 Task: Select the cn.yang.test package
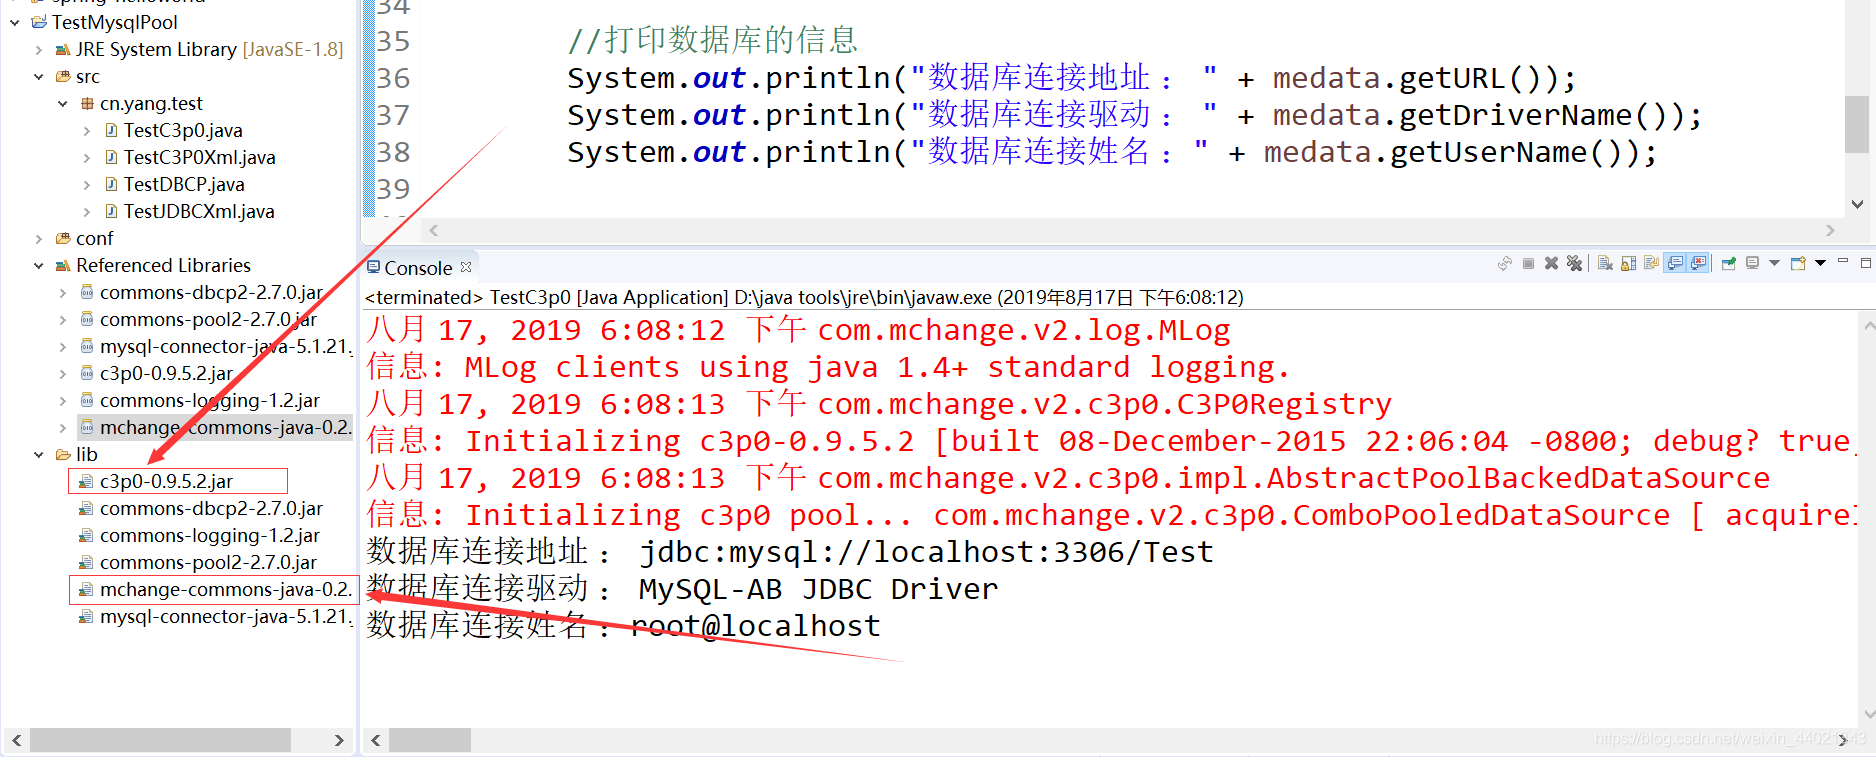151,103
